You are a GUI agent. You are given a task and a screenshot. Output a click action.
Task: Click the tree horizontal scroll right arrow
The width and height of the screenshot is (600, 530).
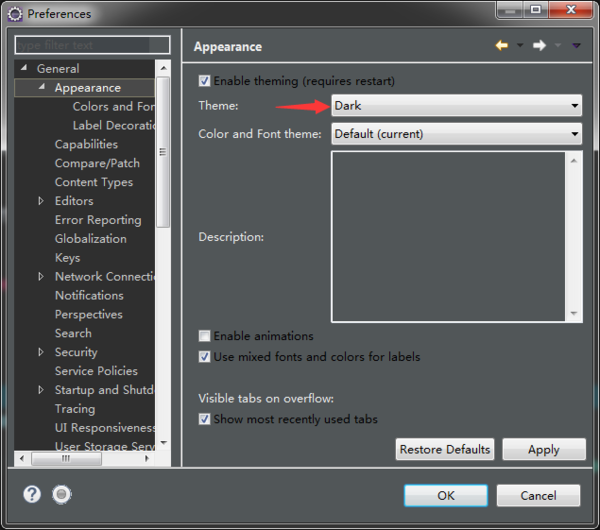[x=147, y=458]
